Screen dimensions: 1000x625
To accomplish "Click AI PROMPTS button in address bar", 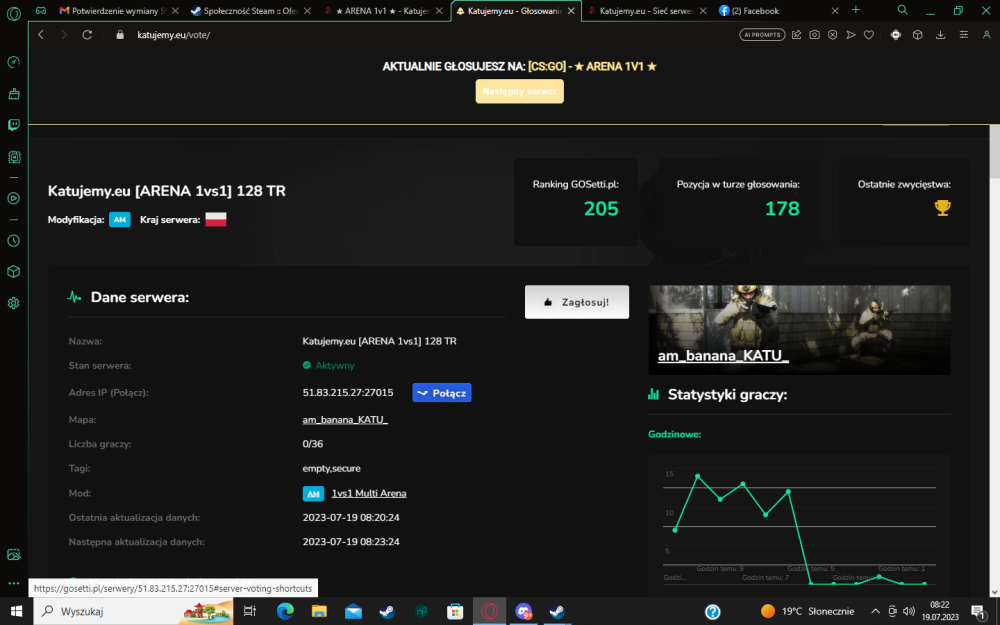I will [762, 34].
